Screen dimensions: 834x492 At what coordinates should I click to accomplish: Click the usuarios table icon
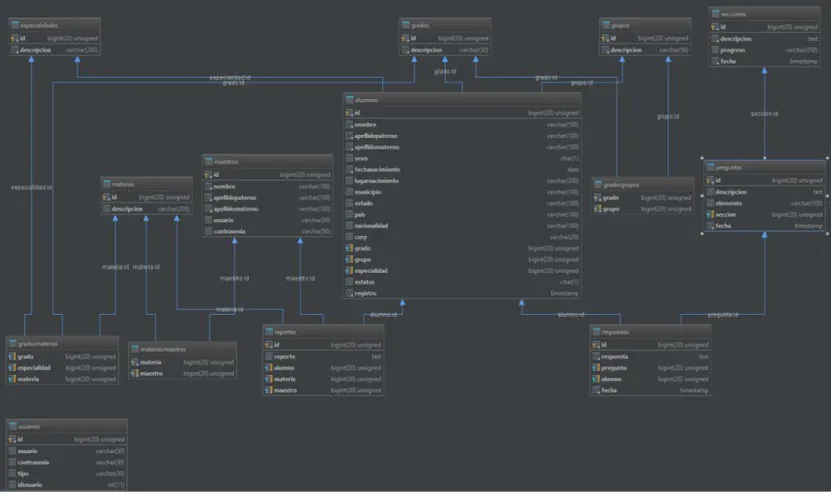click(x=13, y=426)
